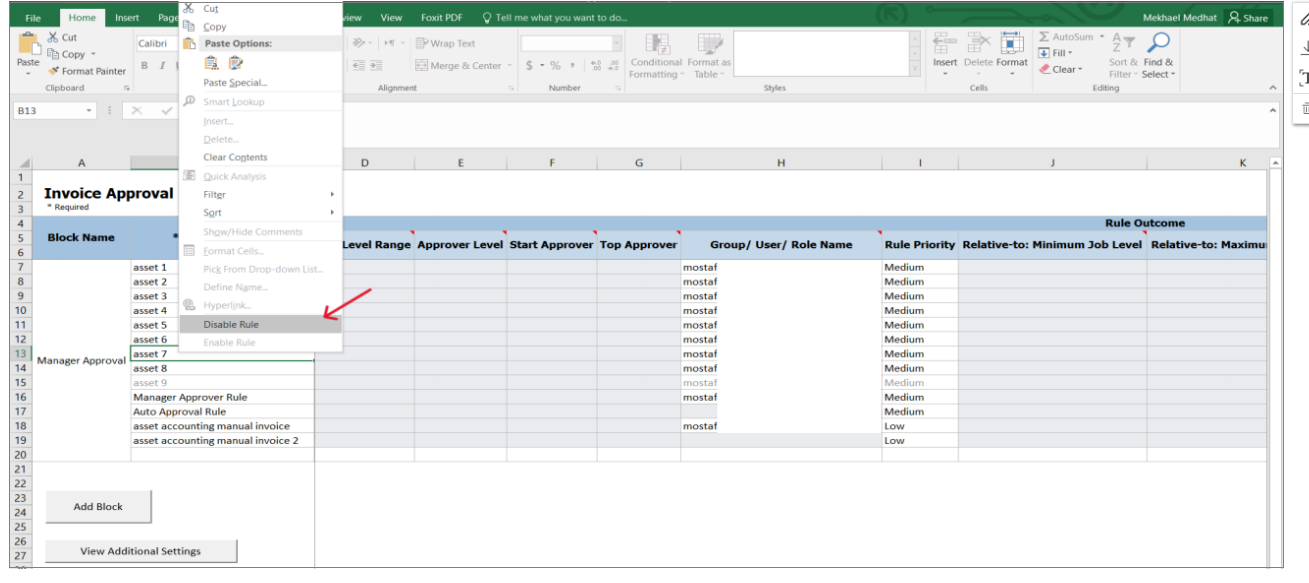Click the Format cells icon in ribbon

tap(1012, 43)
